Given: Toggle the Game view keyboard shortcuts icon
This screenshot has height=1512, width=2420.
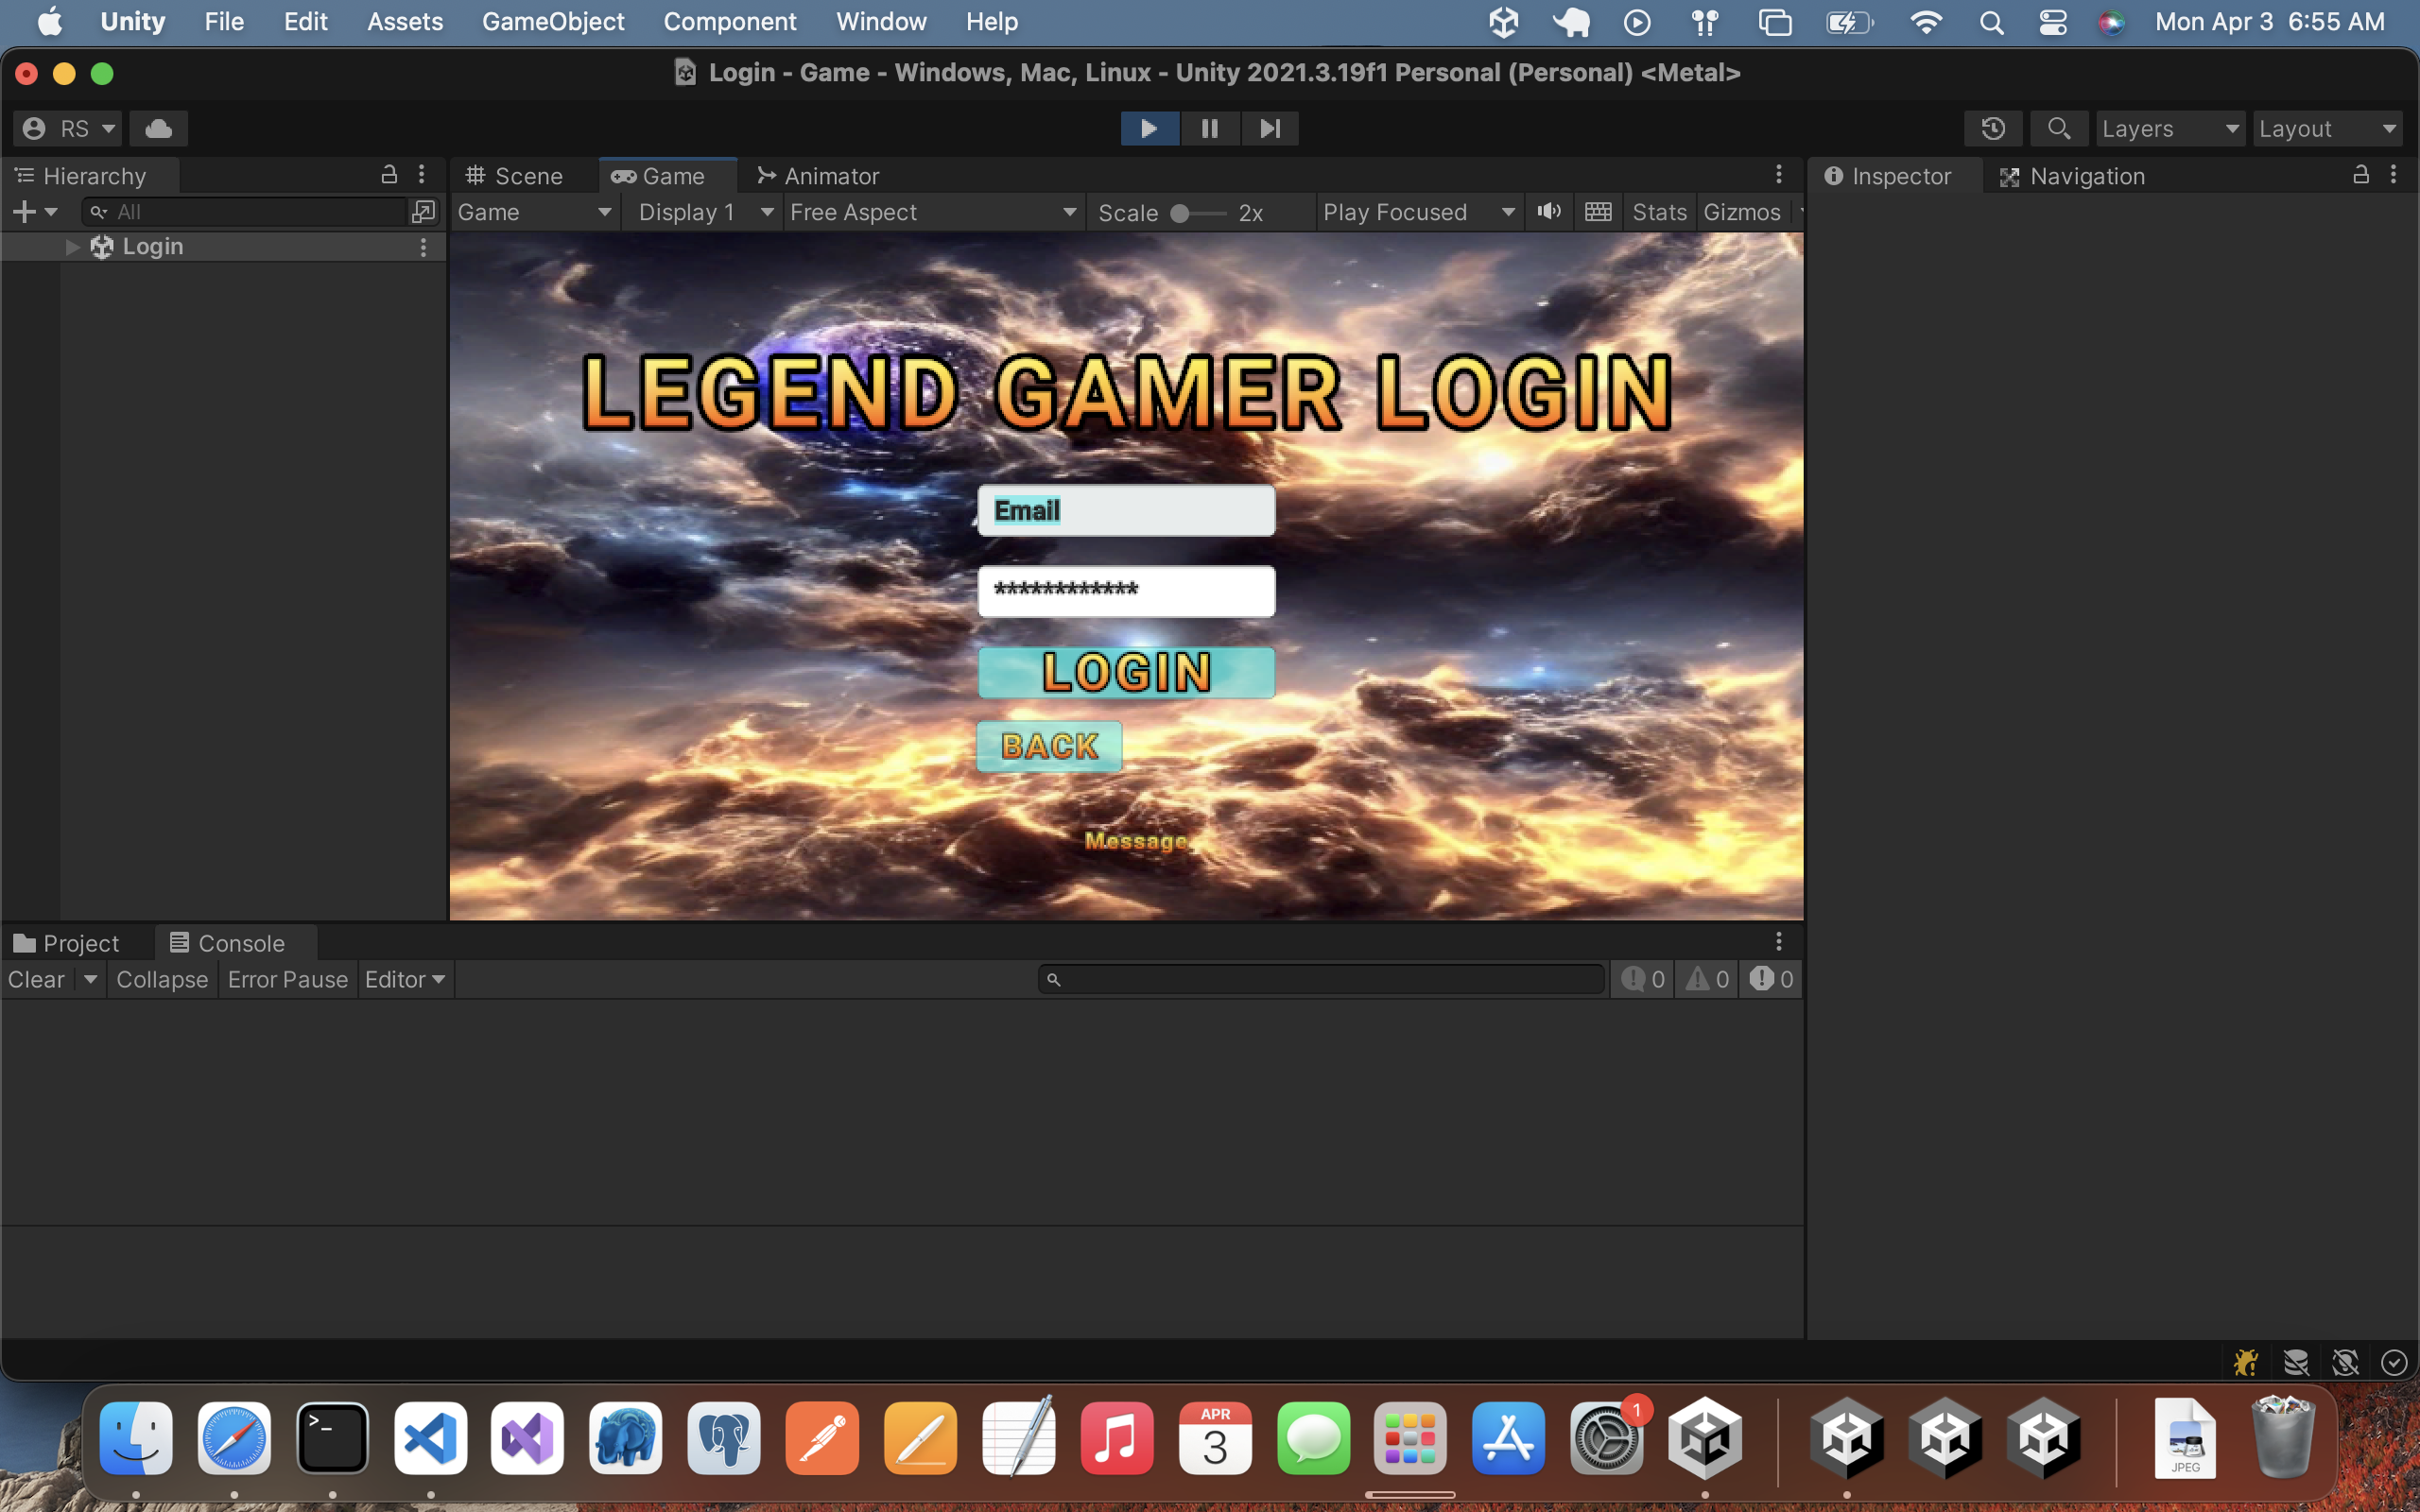Looking at the screenshot, I should (x=1598, y=212).
